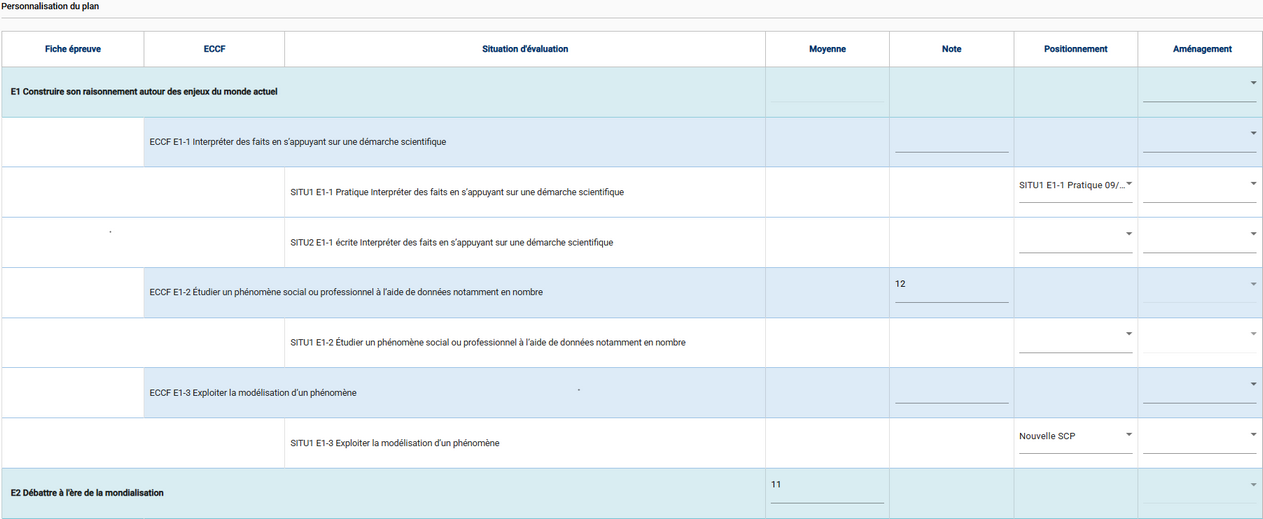The height and width of the screenshot is (519, 1263).
Task: Click Note field for ECCF E1-3
Action: (x=951, y=391)
